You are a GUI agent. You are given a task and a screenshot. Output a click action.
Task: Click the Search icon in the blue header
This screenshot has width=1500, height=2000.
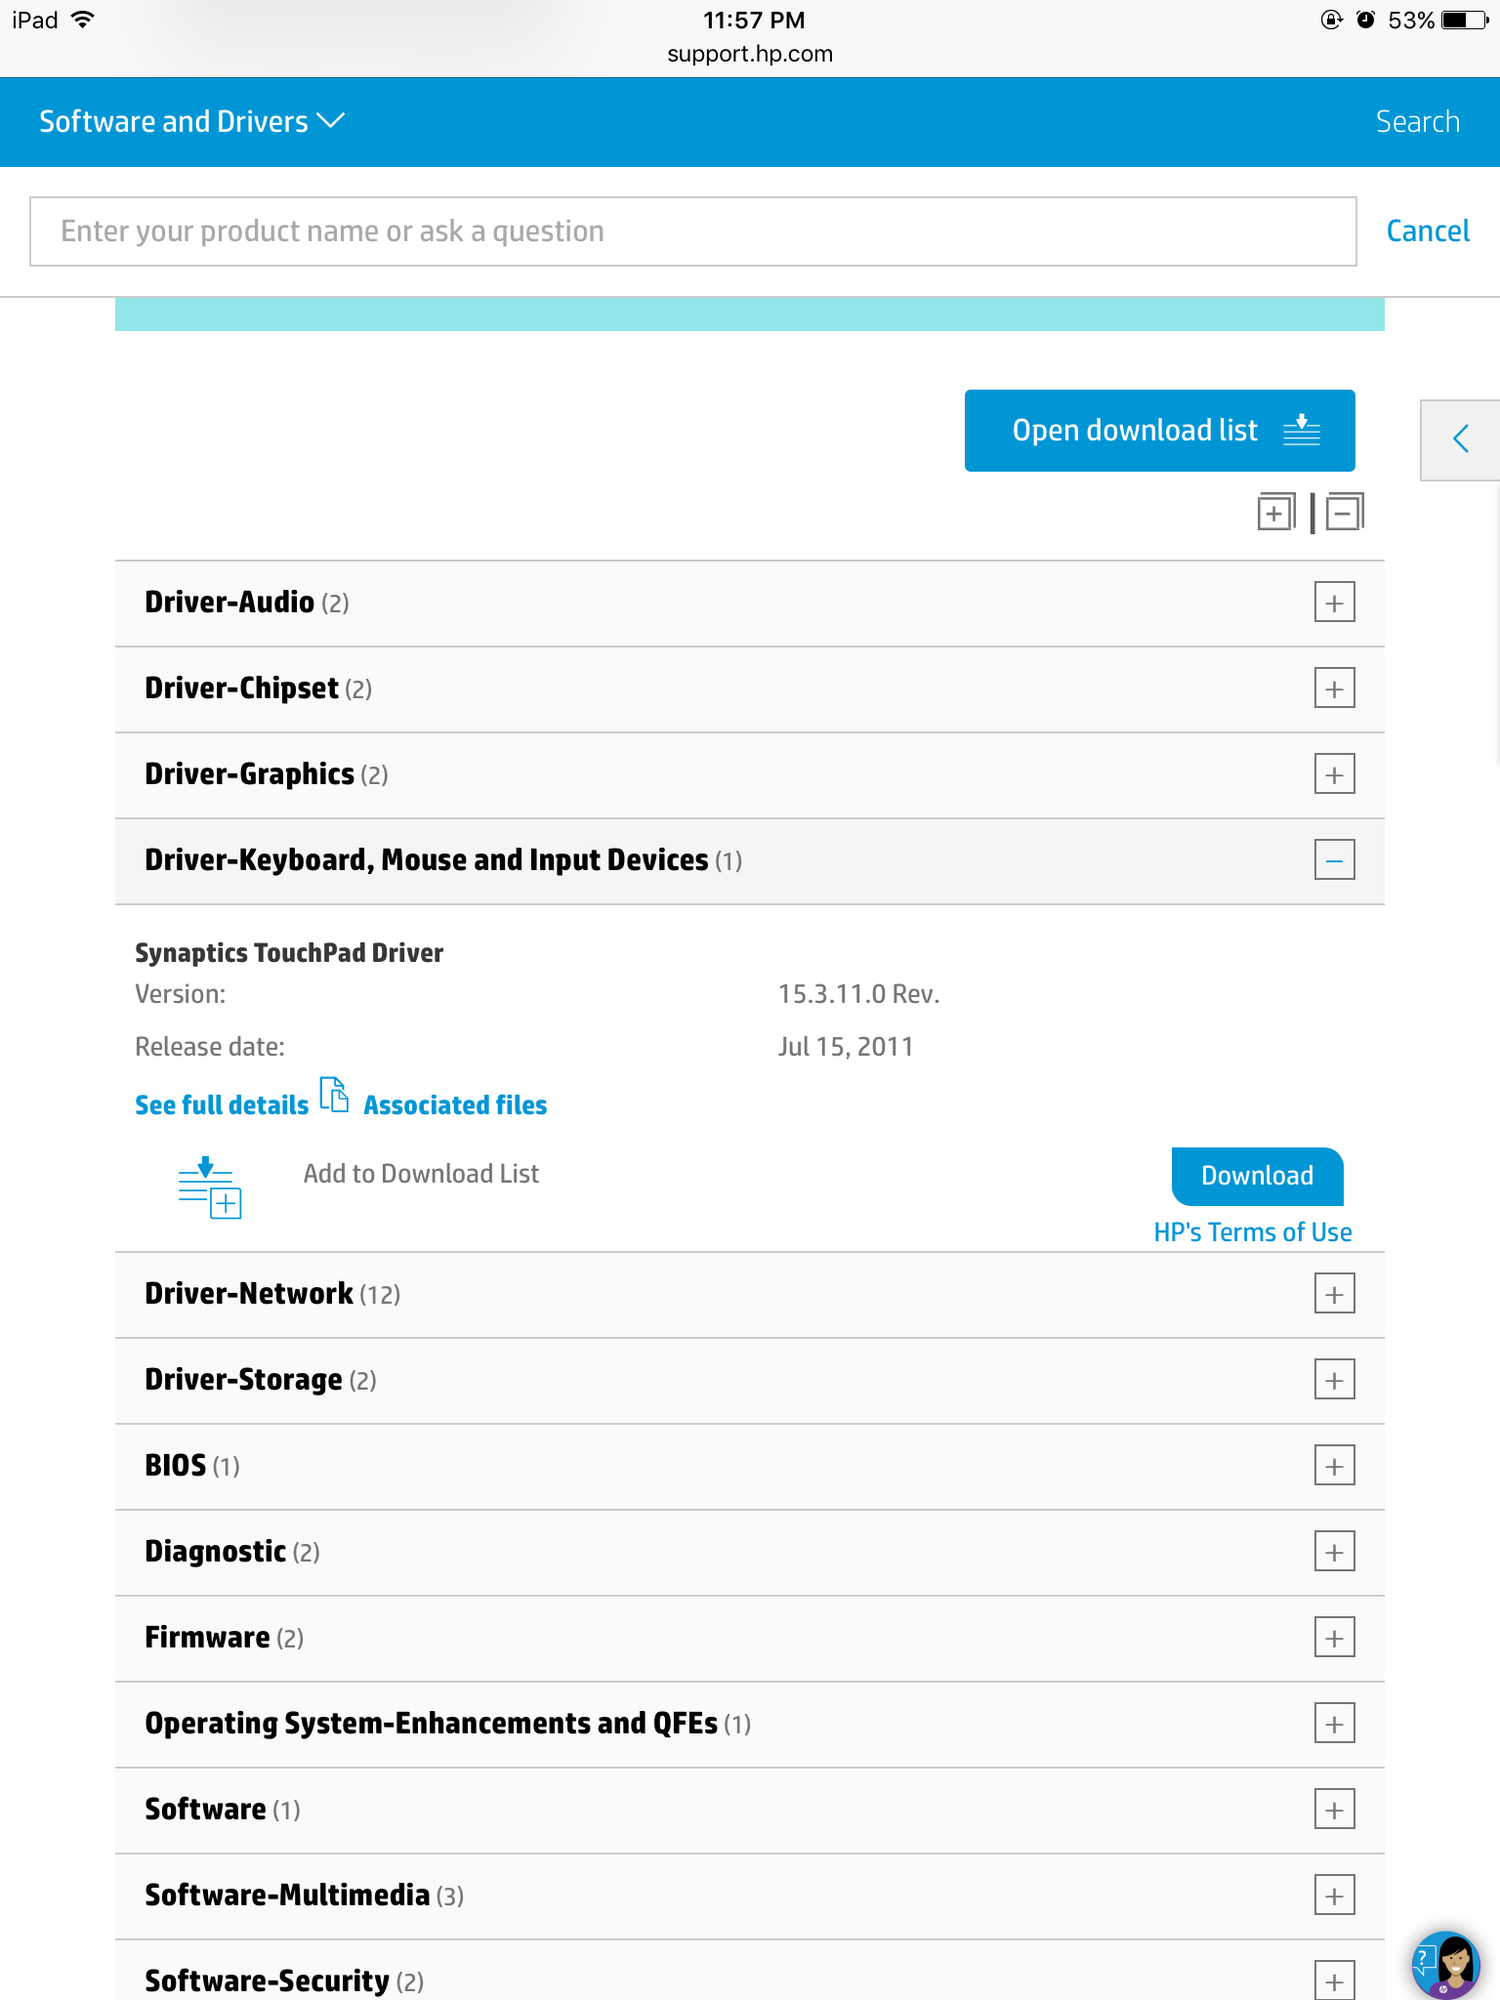point(1418,121)
